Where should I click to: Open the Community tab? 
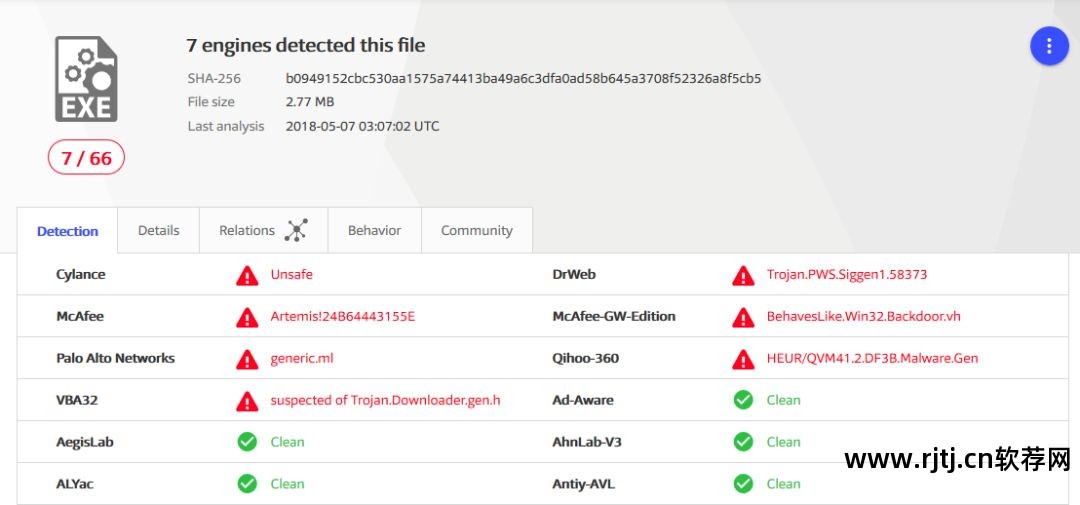477,230
